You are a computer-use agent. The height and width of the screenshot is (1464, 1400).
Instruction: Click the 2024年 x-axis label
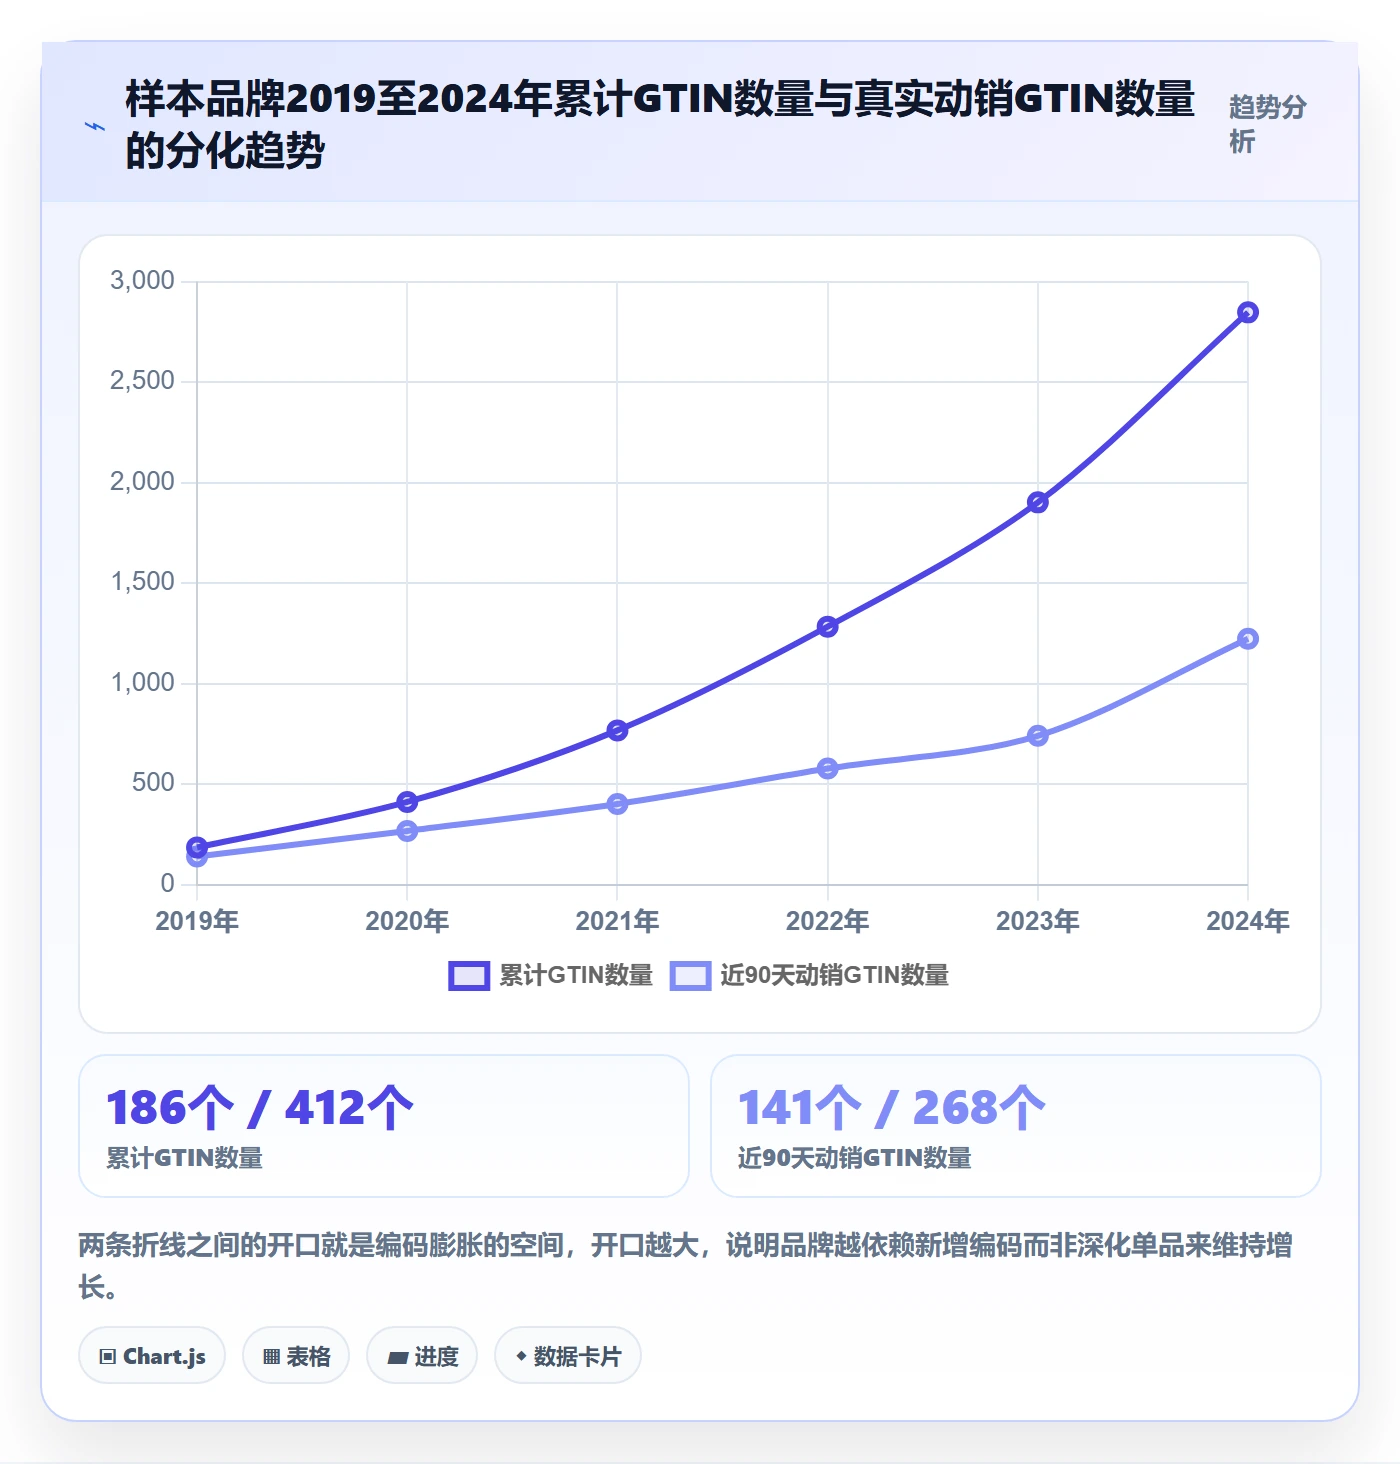click(x=1248, y=921)
